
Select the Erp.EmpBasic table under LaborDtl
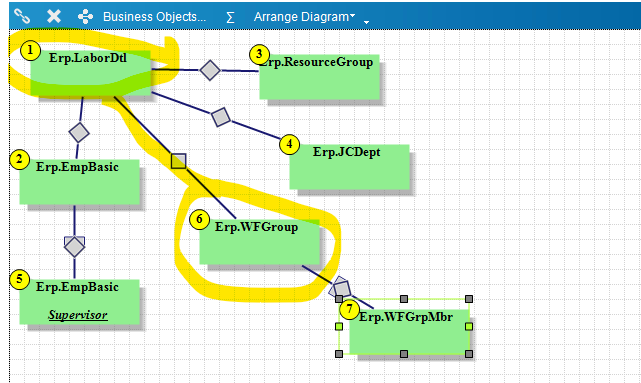79,182
